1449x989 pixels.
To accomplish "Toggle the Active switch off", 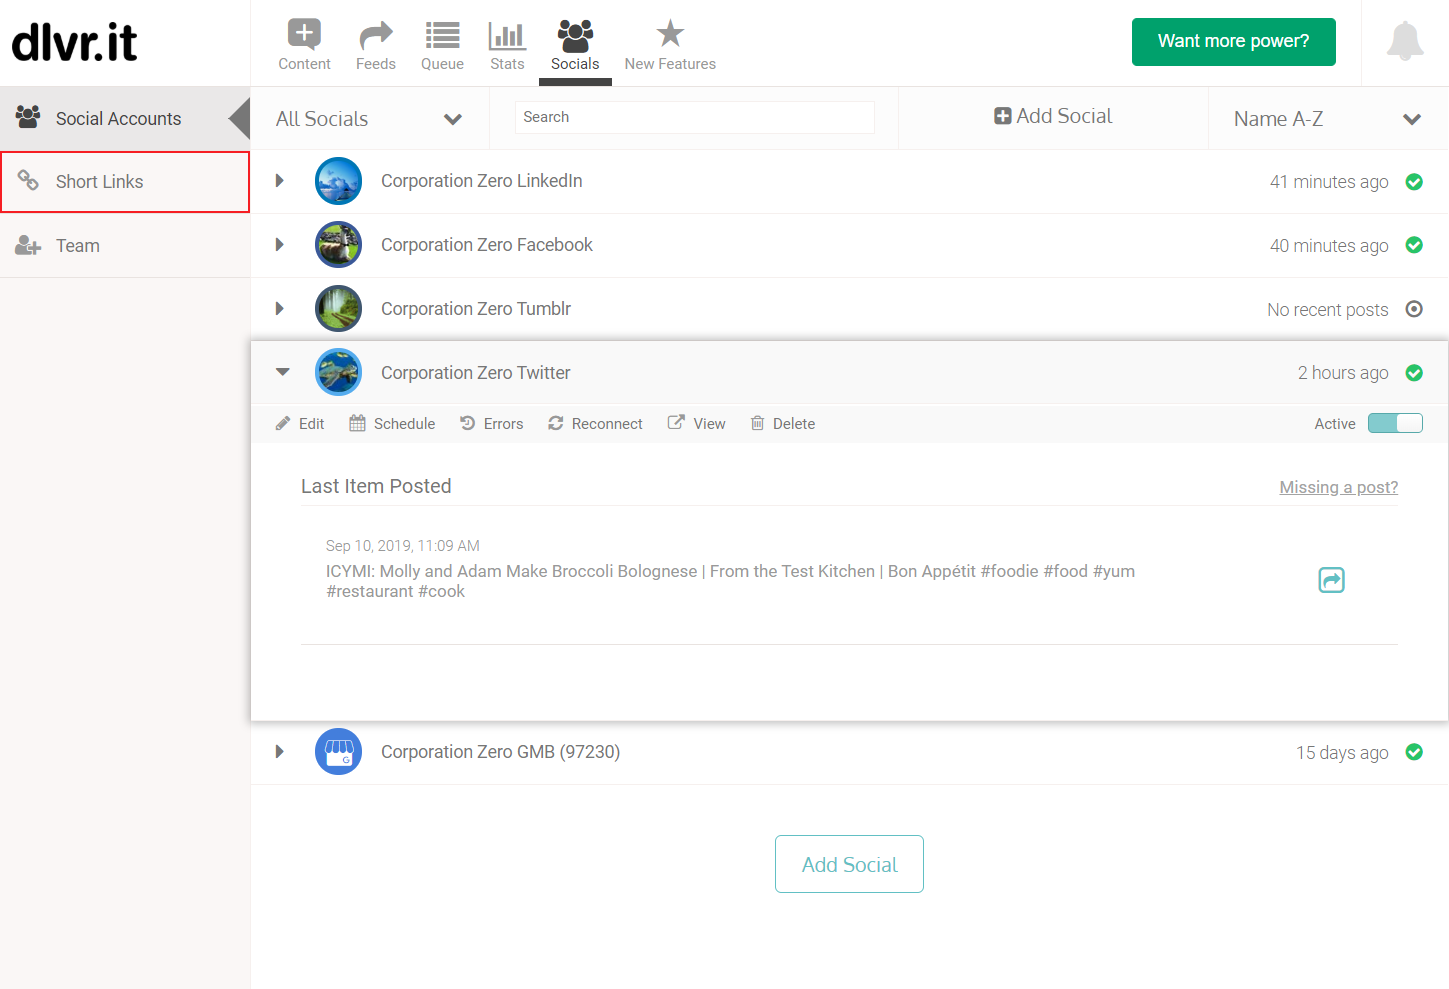I will (x=1395, y=423).
